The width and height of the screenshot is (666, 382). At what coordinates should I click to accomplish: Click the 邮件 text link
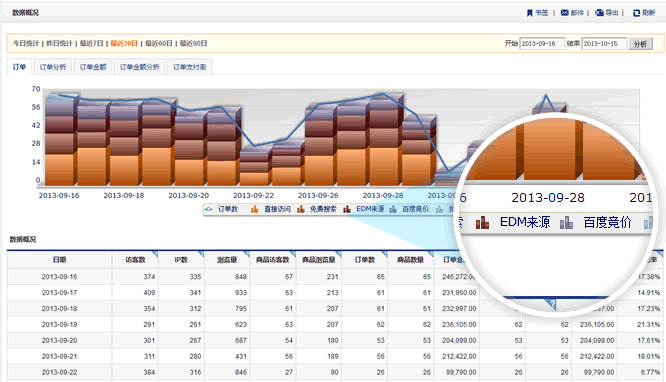click(577, 13)
